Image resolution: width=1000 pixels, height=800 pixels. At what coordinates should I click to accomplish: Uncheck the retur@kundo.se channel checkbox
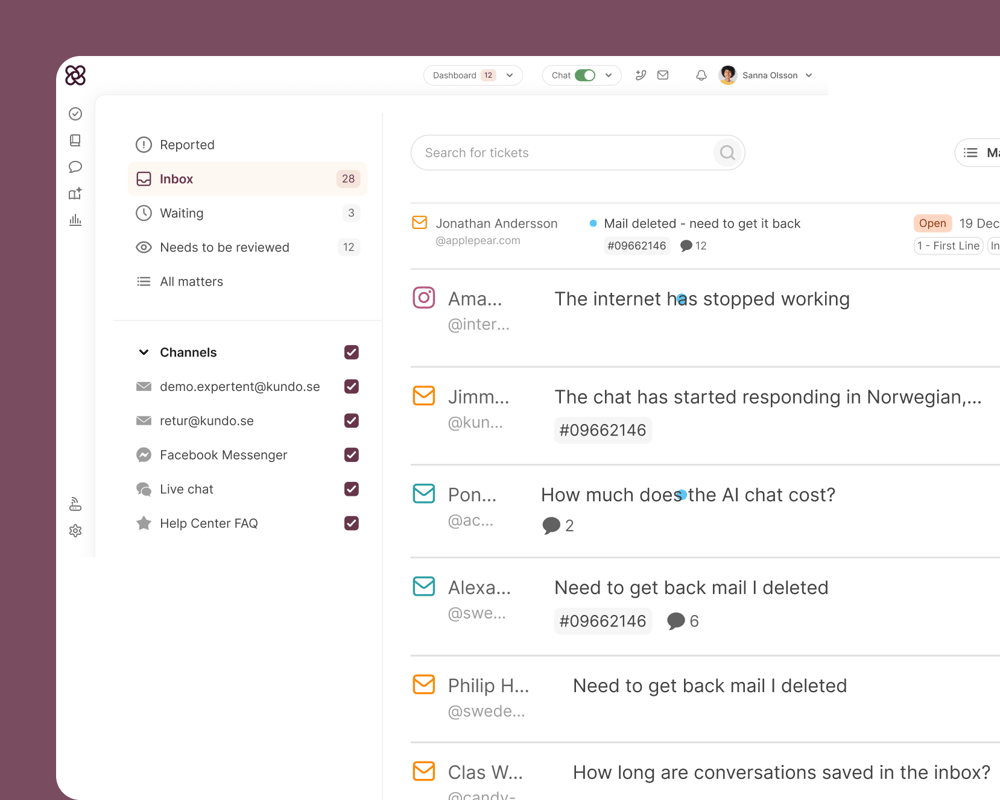point(351,421)
